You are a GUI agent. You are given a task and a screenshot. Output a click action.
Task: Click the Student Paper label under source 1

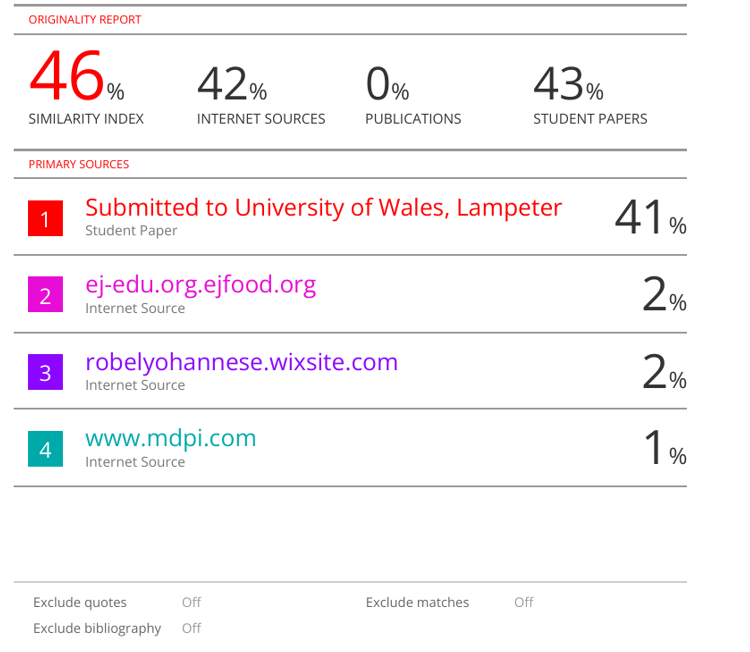(x=131, y=231)
